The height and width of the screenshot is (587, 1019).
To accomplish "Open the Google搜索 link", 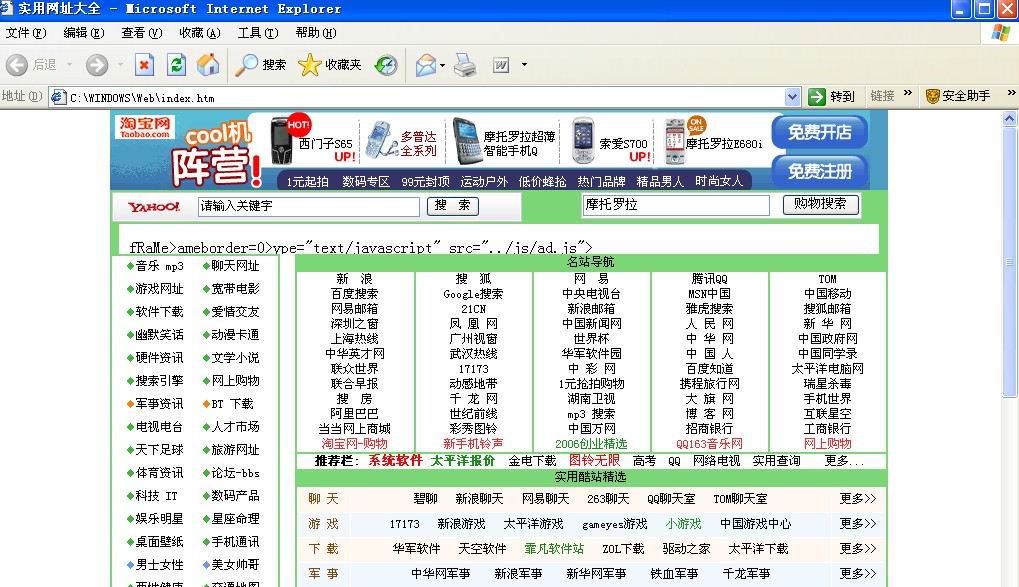I will click(x=473, y=294).
